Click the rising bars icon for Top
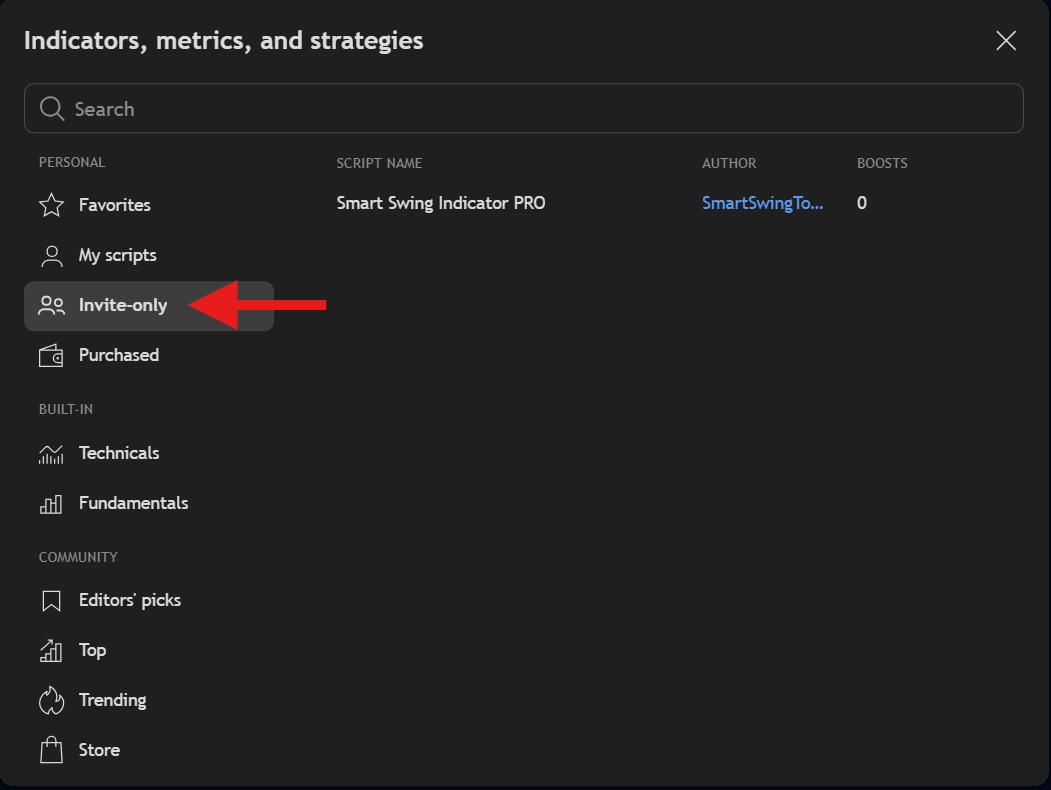The height and width of the screenshot is (790, 1051). (51, 651)
